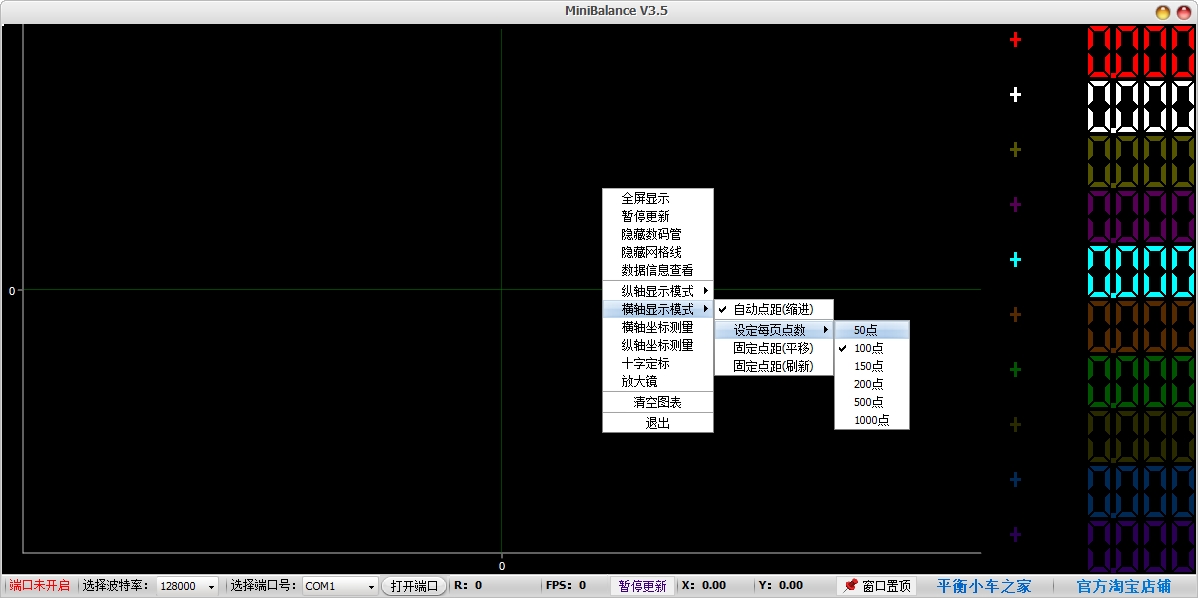Click the blue plus channel marker
The height and width of the screenshot is (598, 1198).
[x=1015, y=479]
